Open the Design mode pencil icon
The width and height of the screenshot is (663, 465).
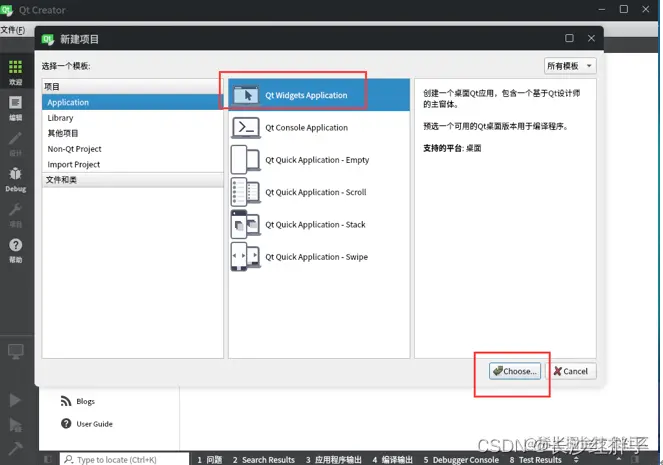[x=16, y=138]
